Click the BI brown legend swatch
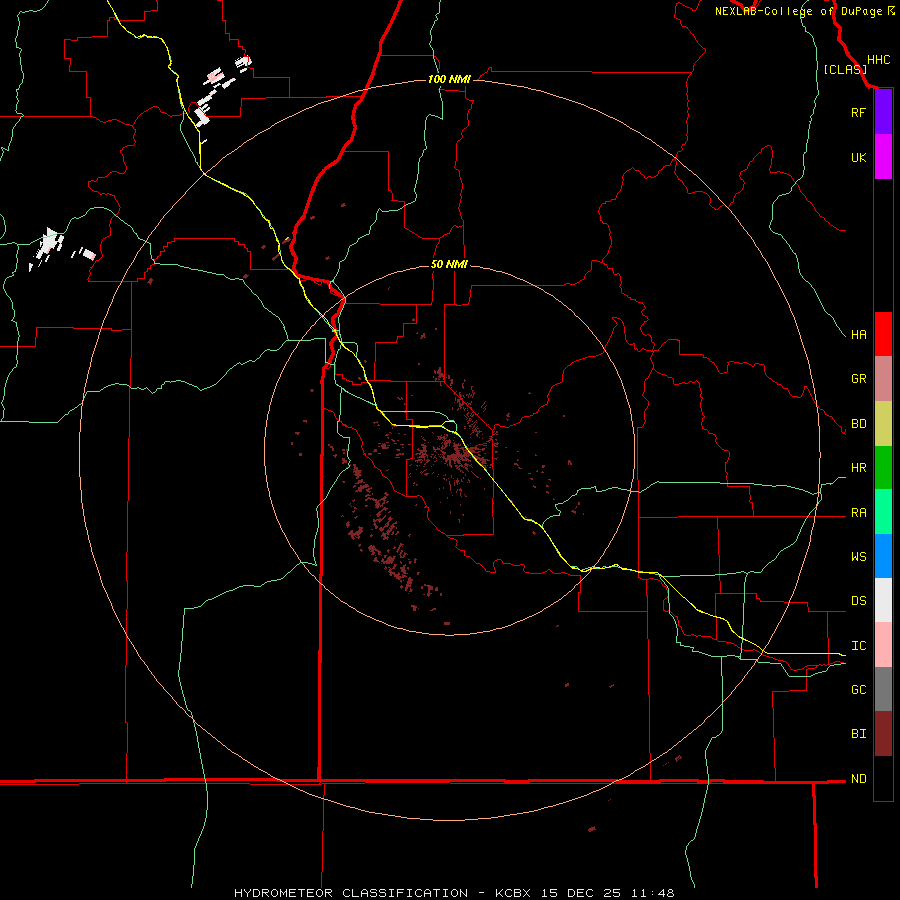 [883, 734]
